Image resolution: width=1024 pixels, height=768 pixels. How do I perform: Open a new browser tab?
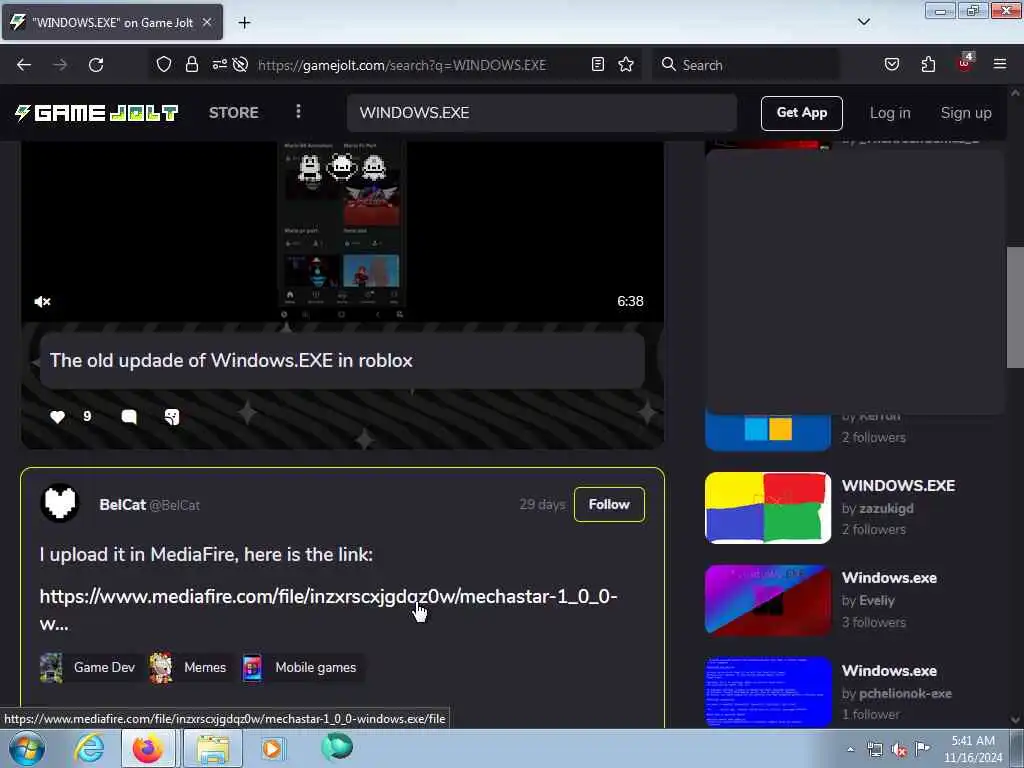click(x=244, y=23)
